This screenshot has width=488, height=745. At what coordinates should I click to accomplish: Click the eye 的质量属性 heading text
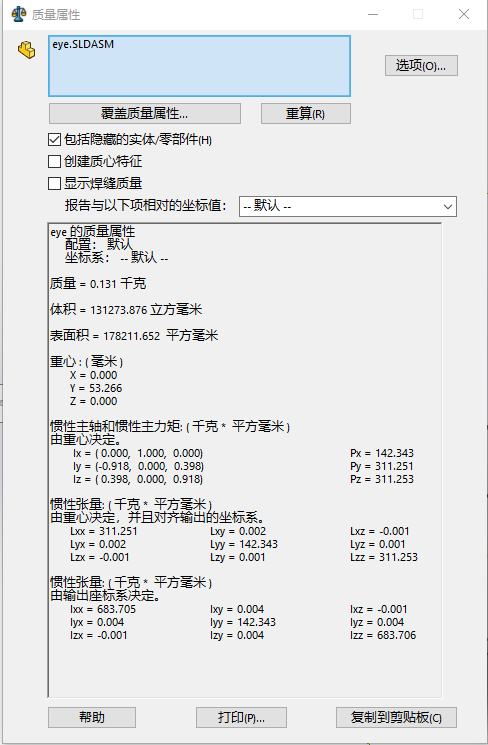tap(93, 232)
